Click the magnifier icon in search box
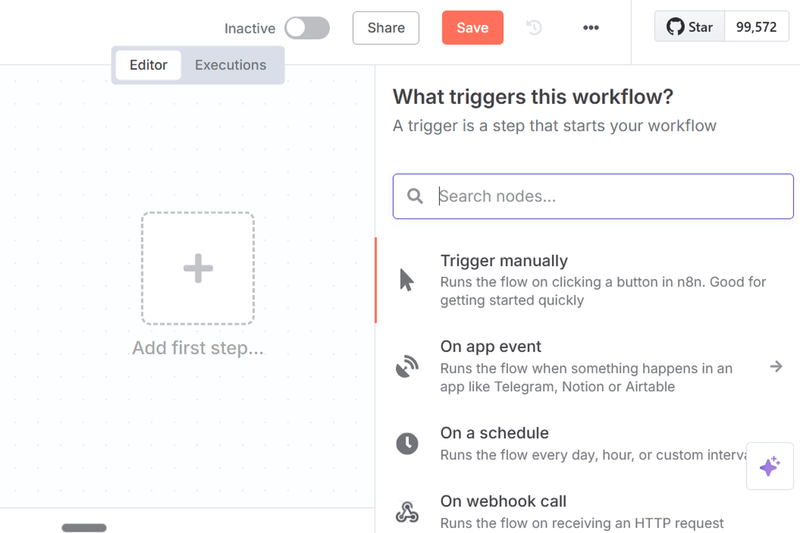 tap(416, 196)
